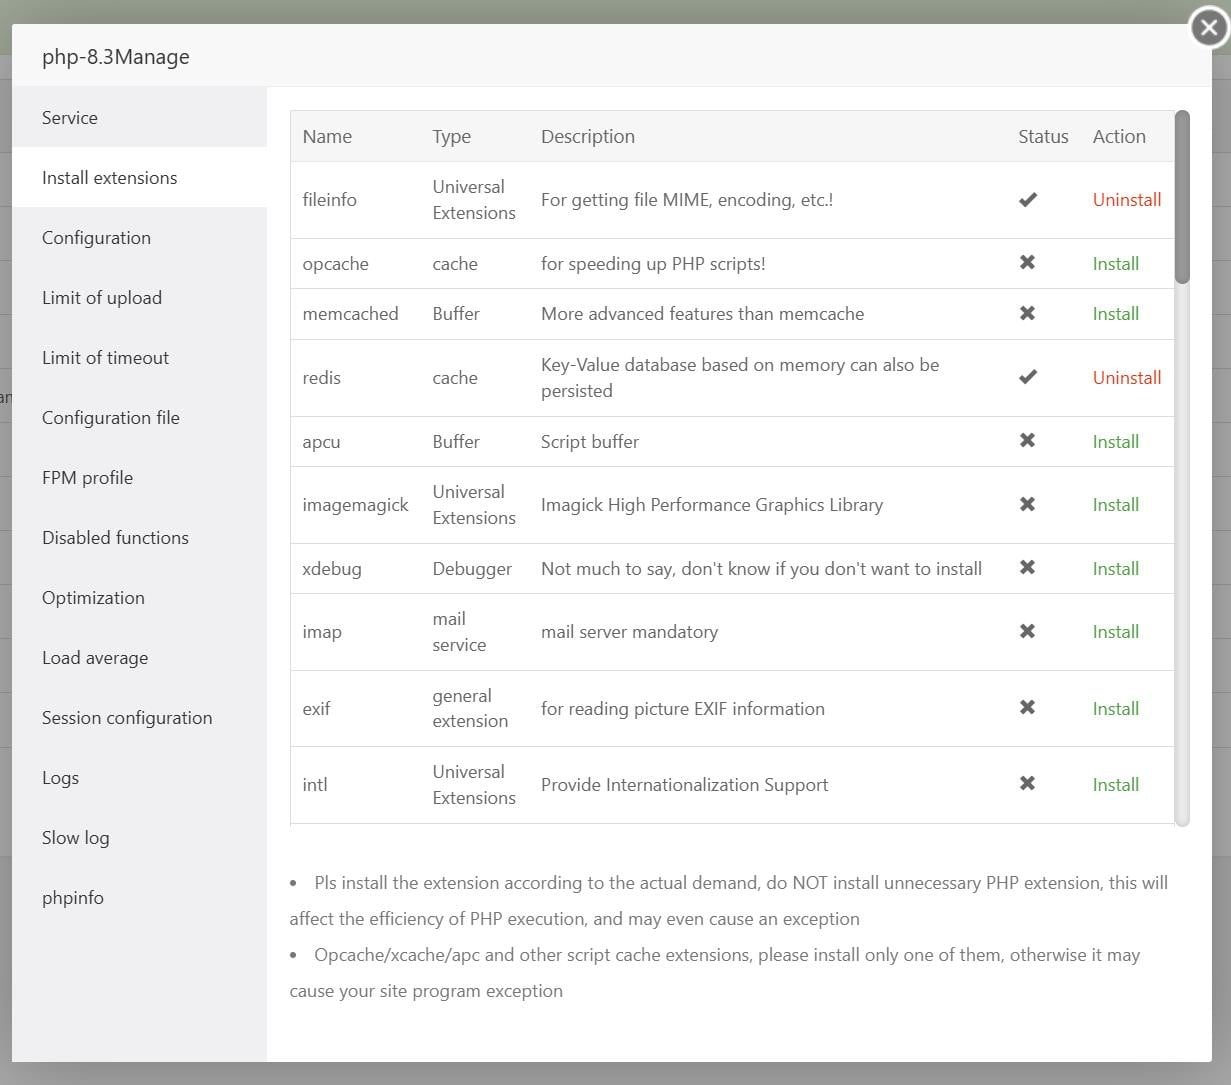Open the Slow log tab

coord(76,838)
